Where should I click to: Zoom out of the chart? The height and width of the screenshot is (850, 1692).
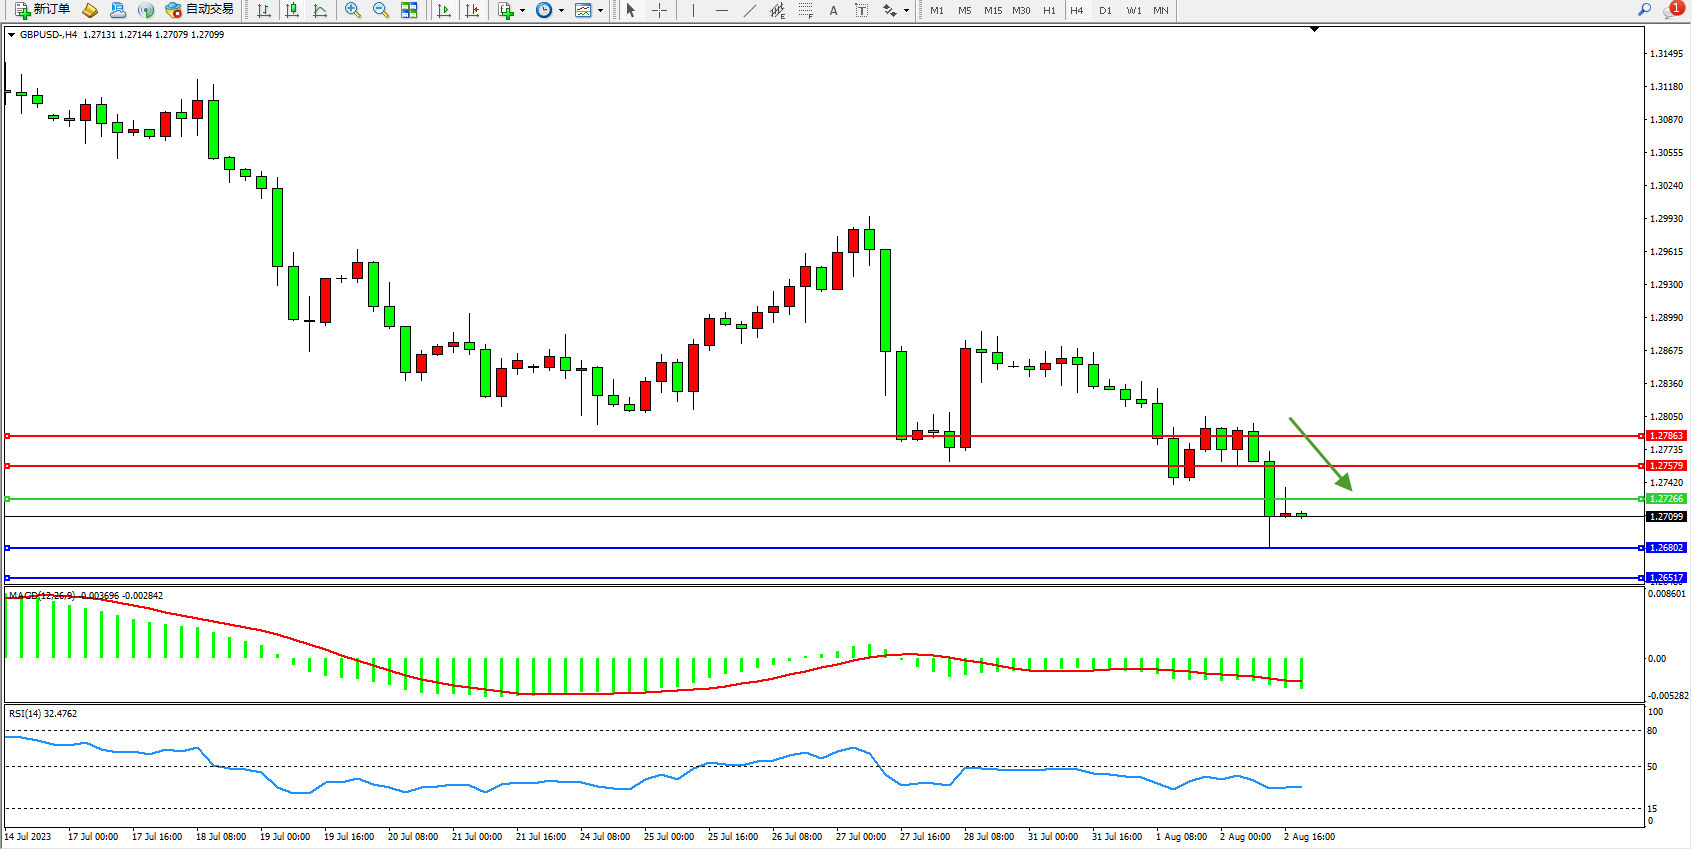(x=381, y=10)
